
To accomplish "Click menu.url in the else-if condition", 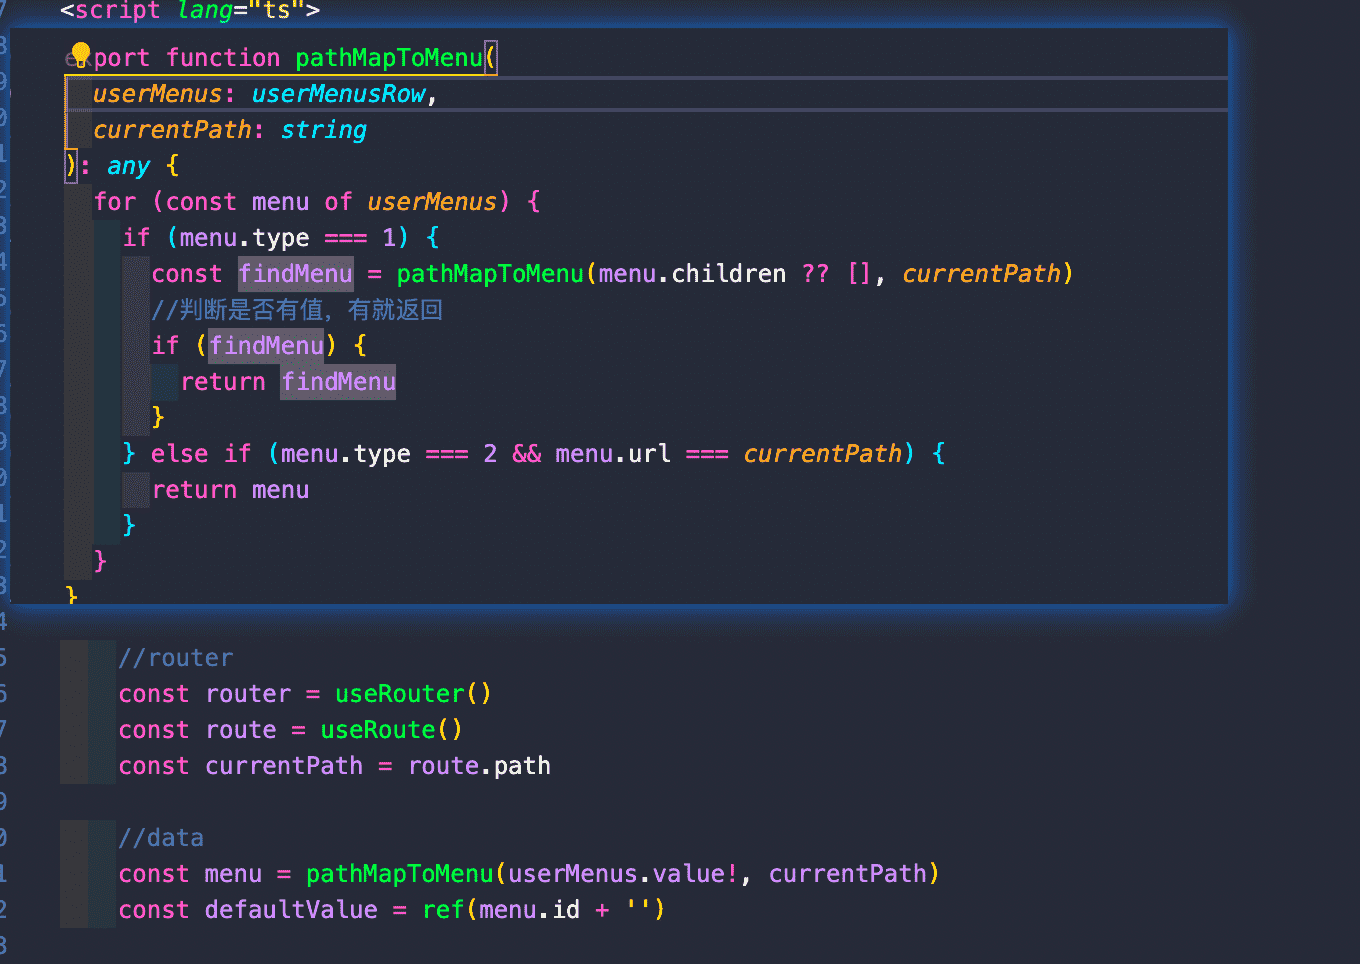I will [613, 454].
